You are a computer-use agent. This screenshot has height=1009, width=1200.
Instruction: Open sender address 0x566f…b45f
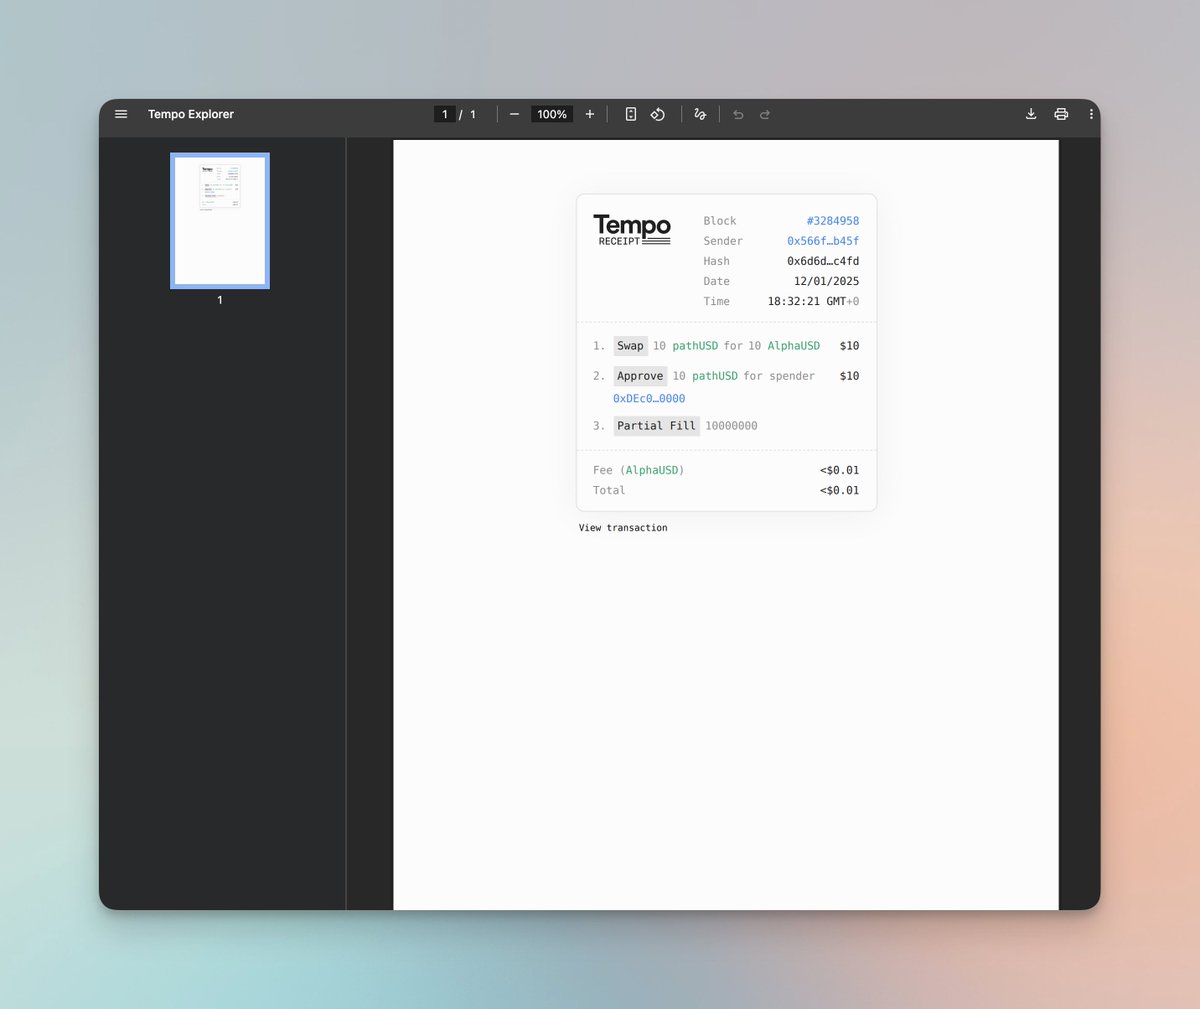point(823,241)
